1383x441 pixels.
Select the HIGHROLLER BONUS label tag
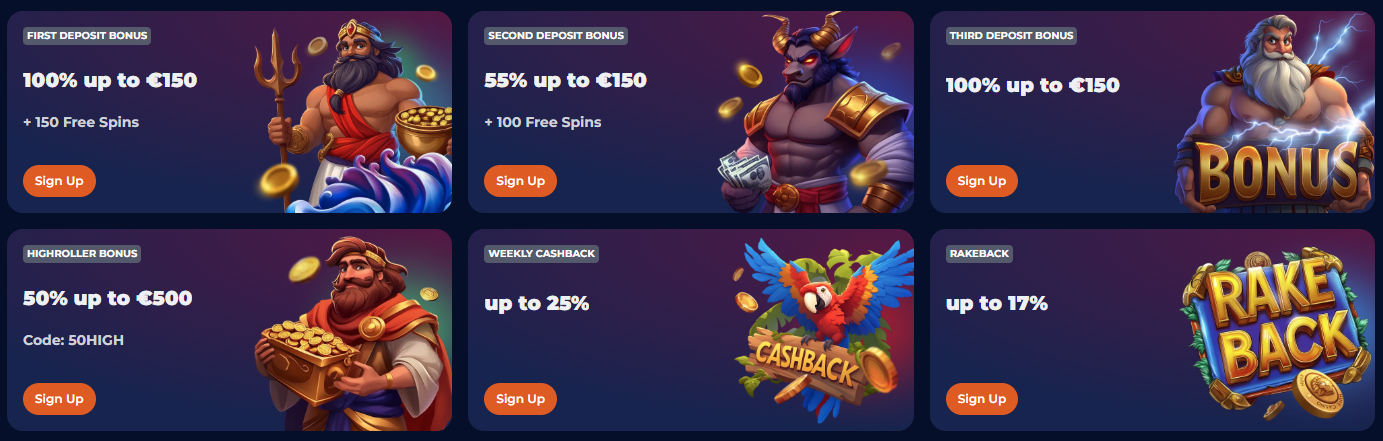[x=82, y=254]
